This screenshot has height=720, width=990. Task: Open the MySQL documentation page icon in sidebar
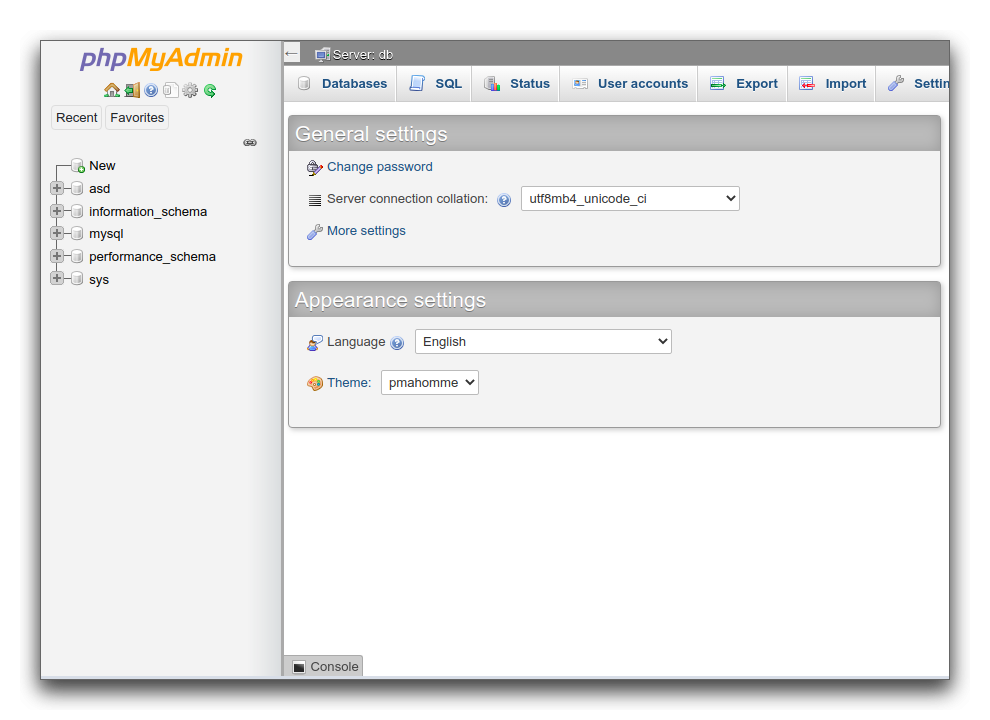[x=170, y=90]
